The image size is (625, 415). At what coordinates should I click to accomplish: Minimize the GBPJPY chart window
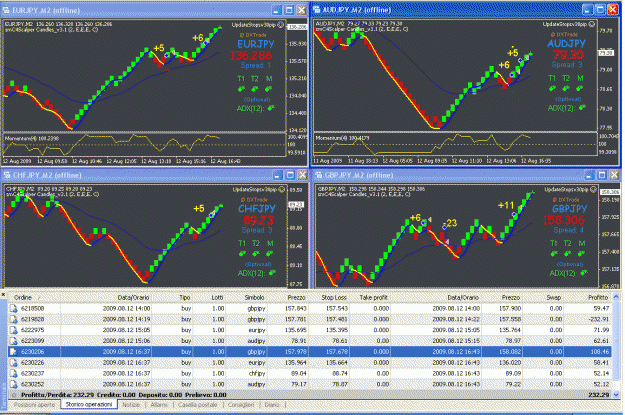pyautogui.click(x=589, y=175)
